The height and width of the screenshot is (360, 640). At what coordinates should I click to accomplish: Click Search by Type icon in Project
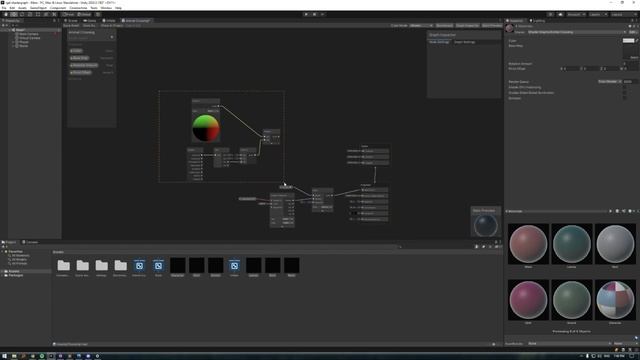477,247
